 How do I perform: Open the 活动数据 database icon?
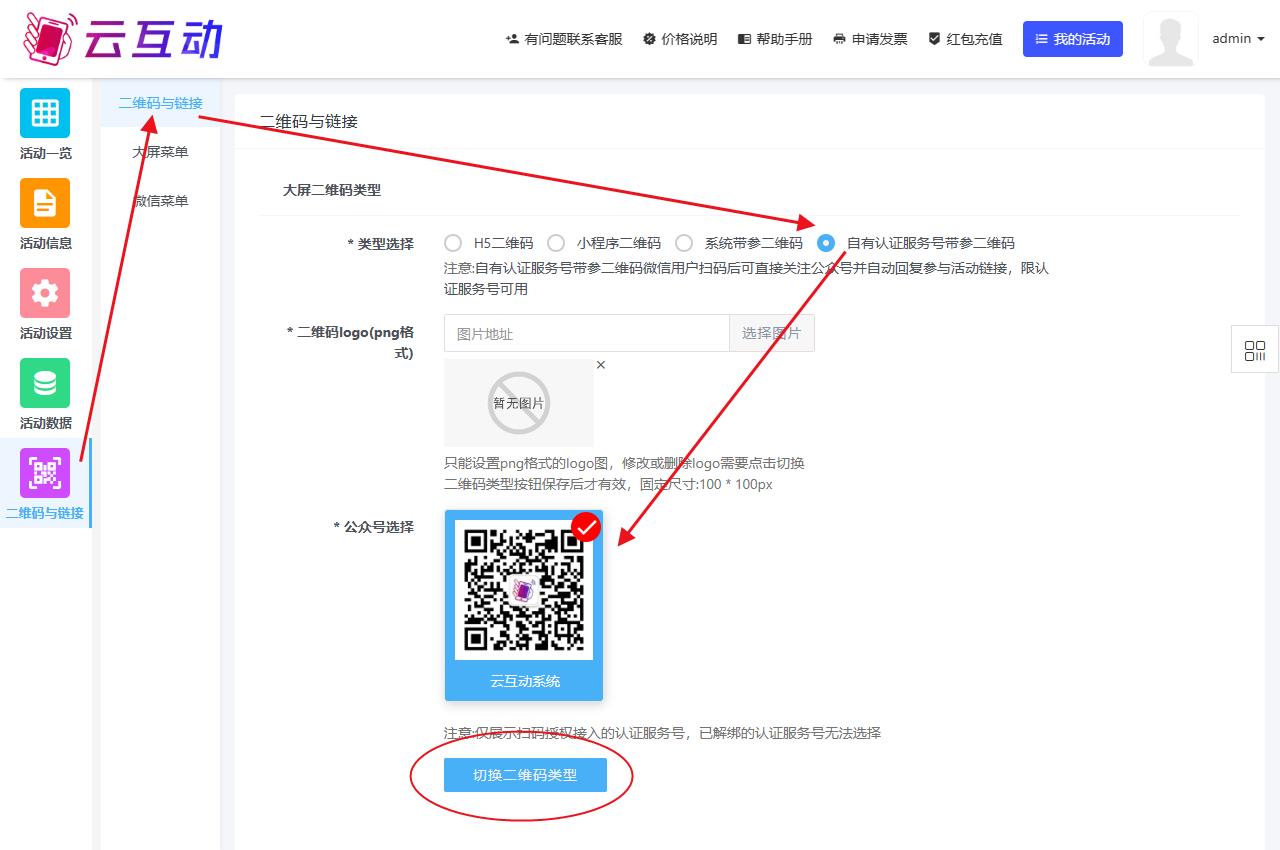[x=45, y=383]
